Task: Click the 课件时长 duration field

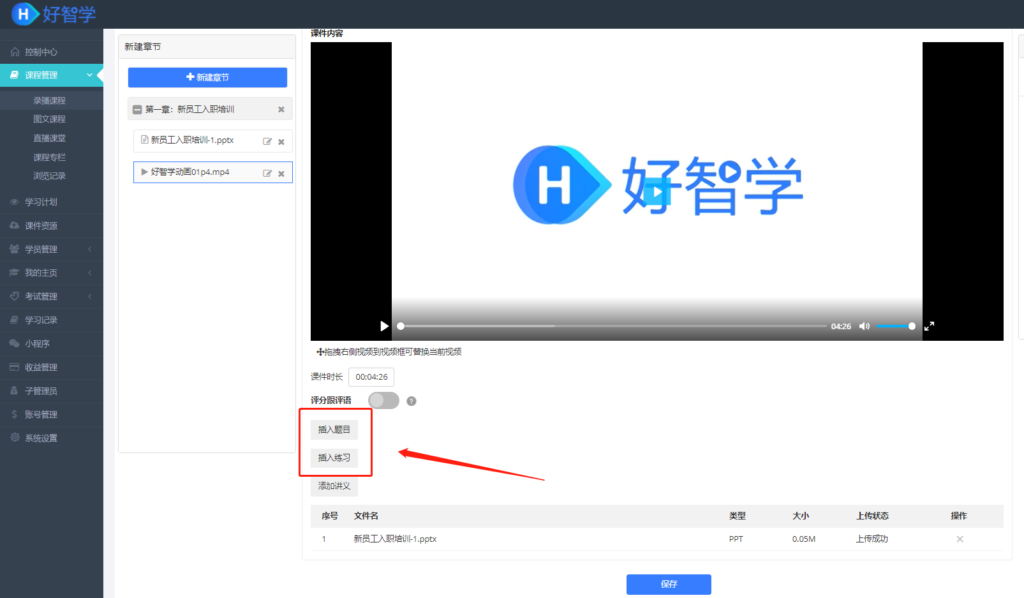Action: pyautogui.click(x=371, y=377)
